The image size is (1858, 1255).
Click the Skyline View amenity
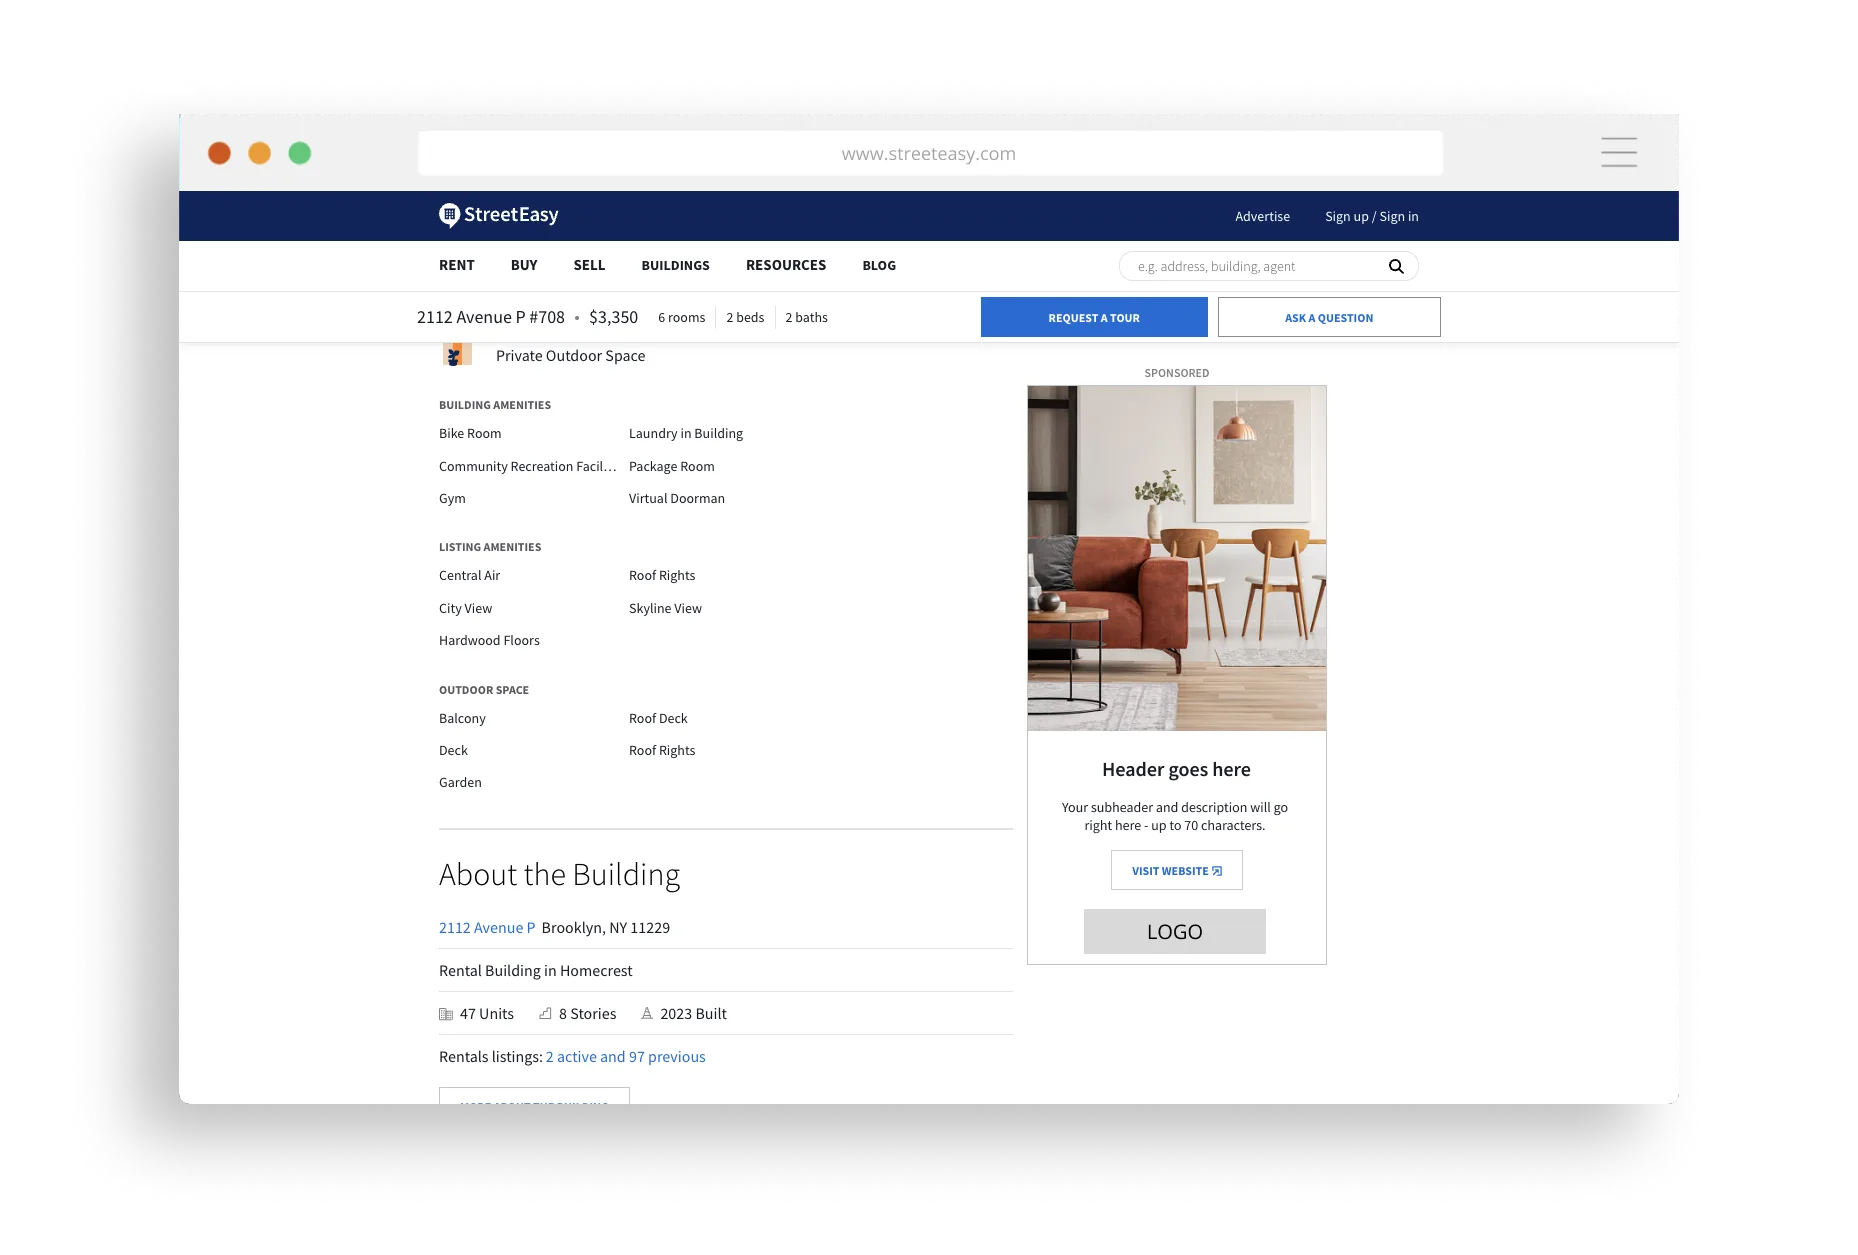tap(665, 608)
